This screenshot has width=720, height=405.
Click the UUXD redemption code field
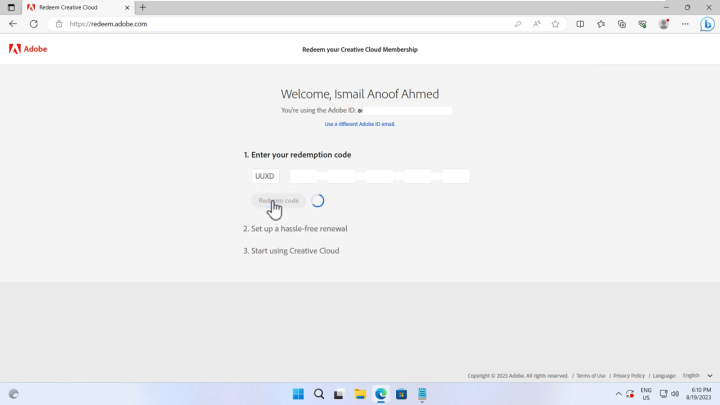(265, 176)
